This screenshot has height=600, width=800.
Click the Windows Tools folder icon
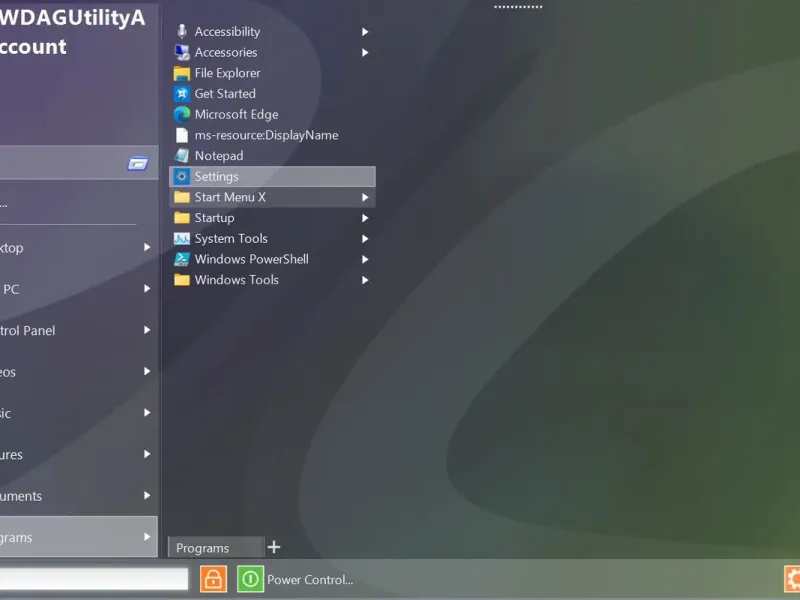[x=182, y=280]
